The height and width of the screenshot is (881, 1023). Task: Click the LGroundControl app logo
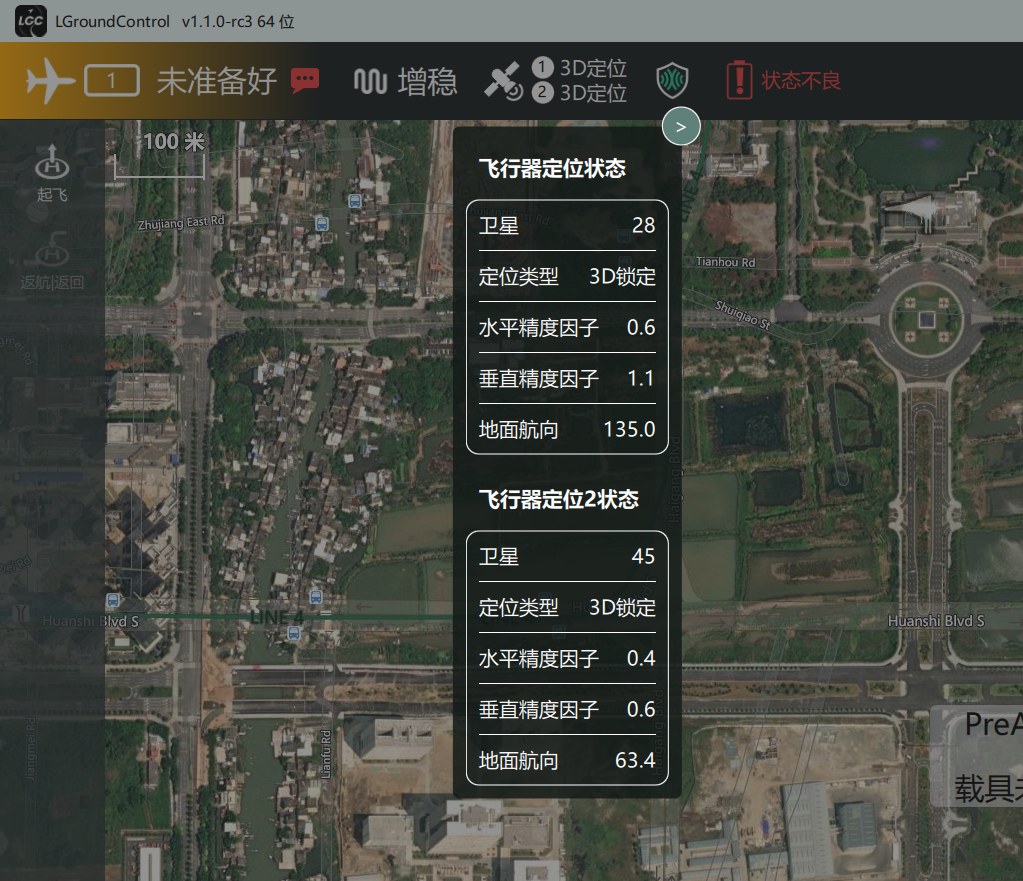click(31, 21)
